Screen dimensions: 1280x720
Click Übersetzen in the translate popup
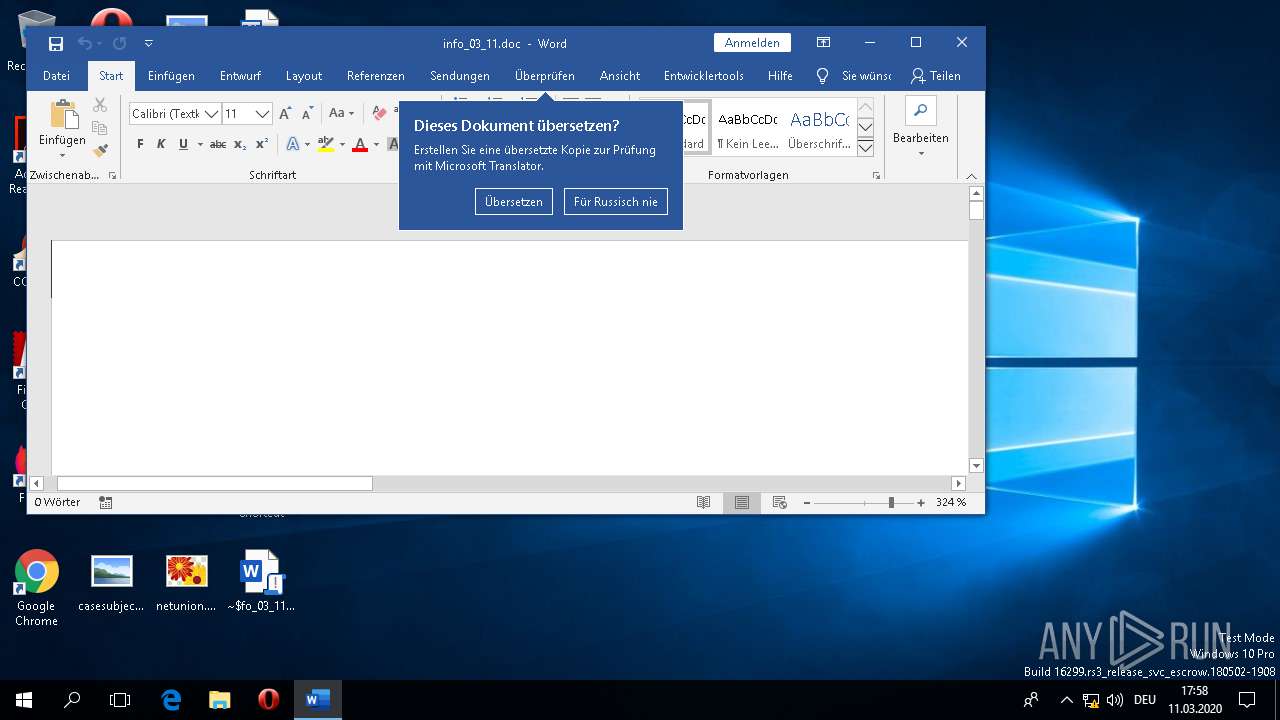[x=514, y=202]
